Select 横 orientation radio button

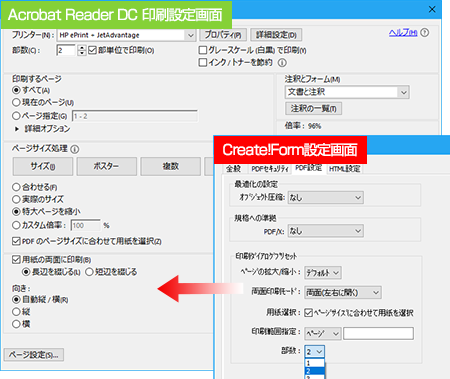[x=16, y=324]
